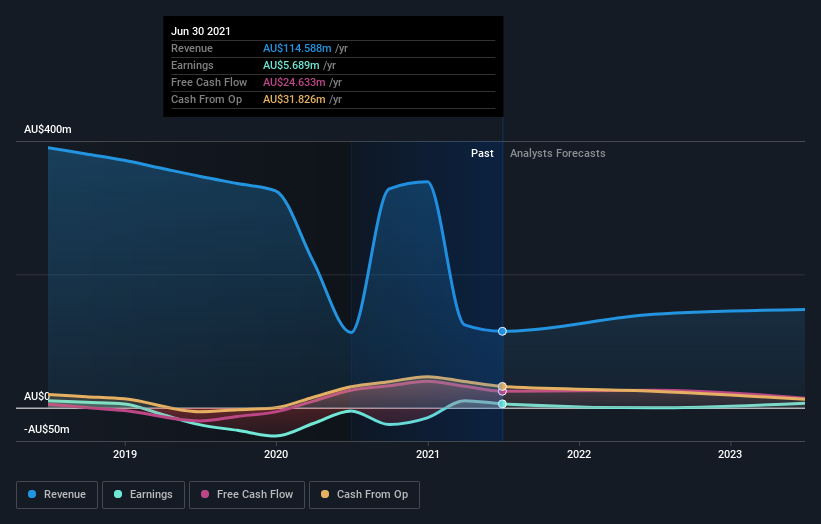
Task: Click the 2019 x-axis label
Action: [x=125, y=454]
